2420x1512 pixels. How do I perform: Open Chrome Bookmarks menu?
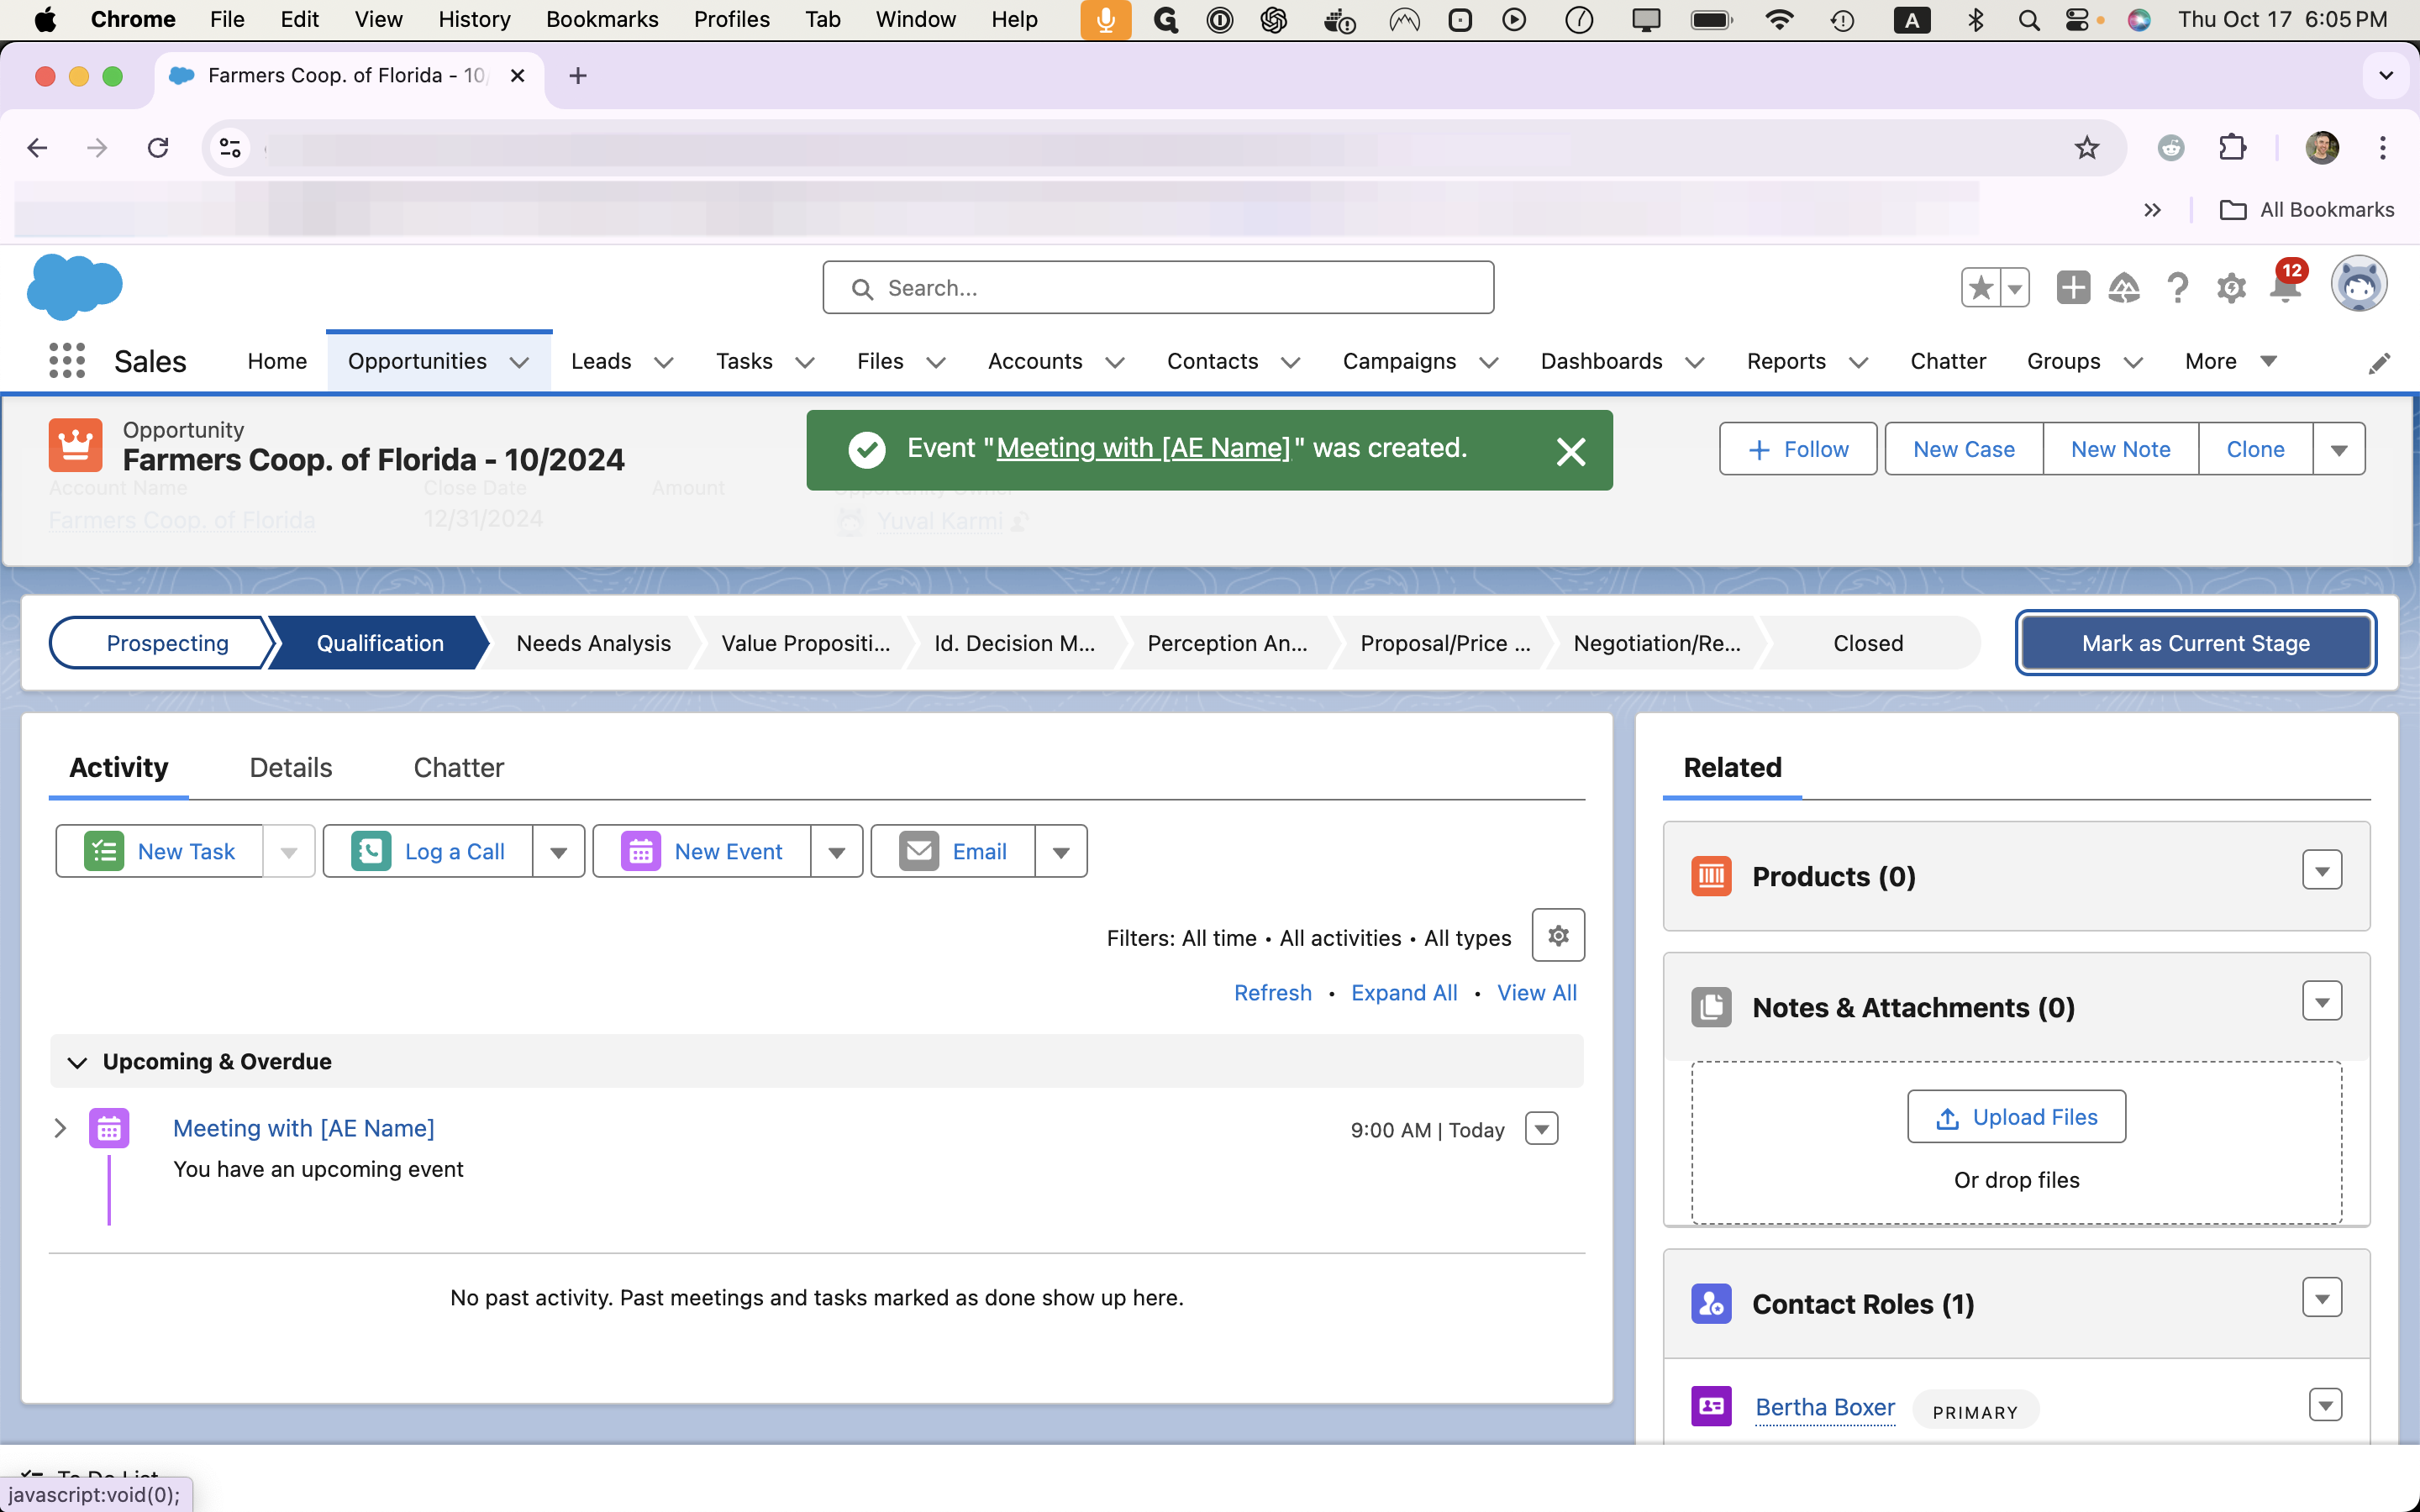pyautogui.click(x=602, y=19)
